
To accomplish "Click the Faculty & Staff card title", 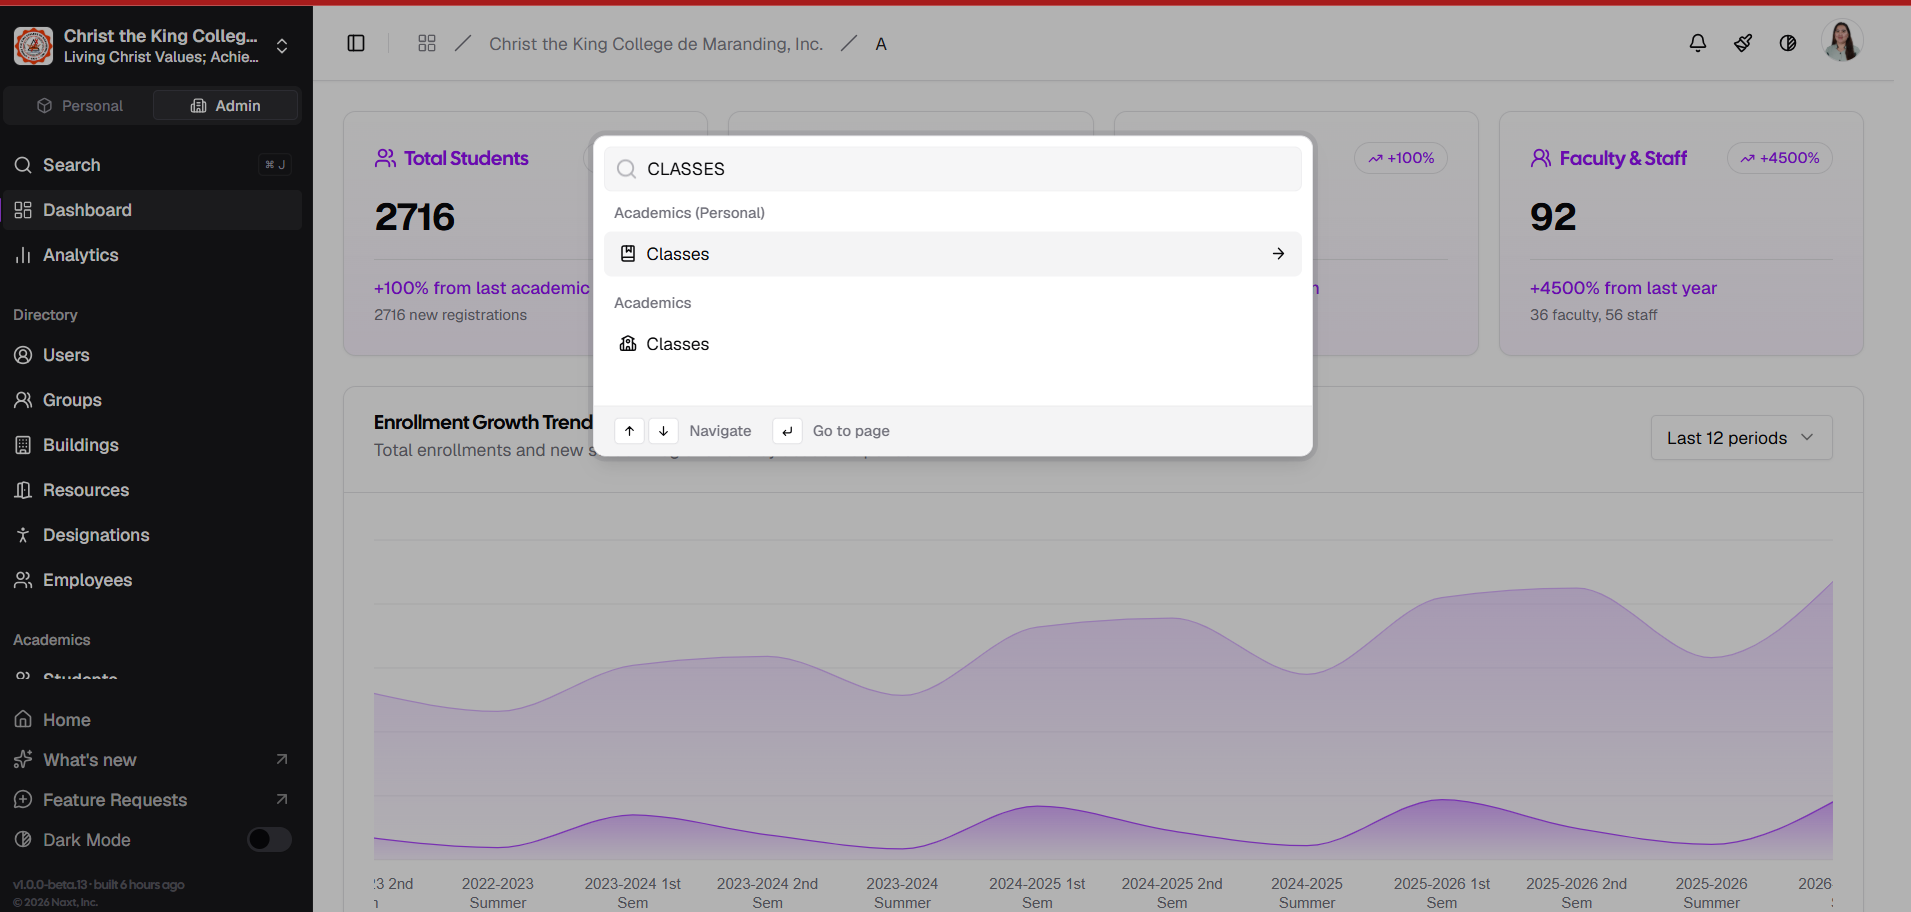I will pyautogui.click(x=1623, y=158).
